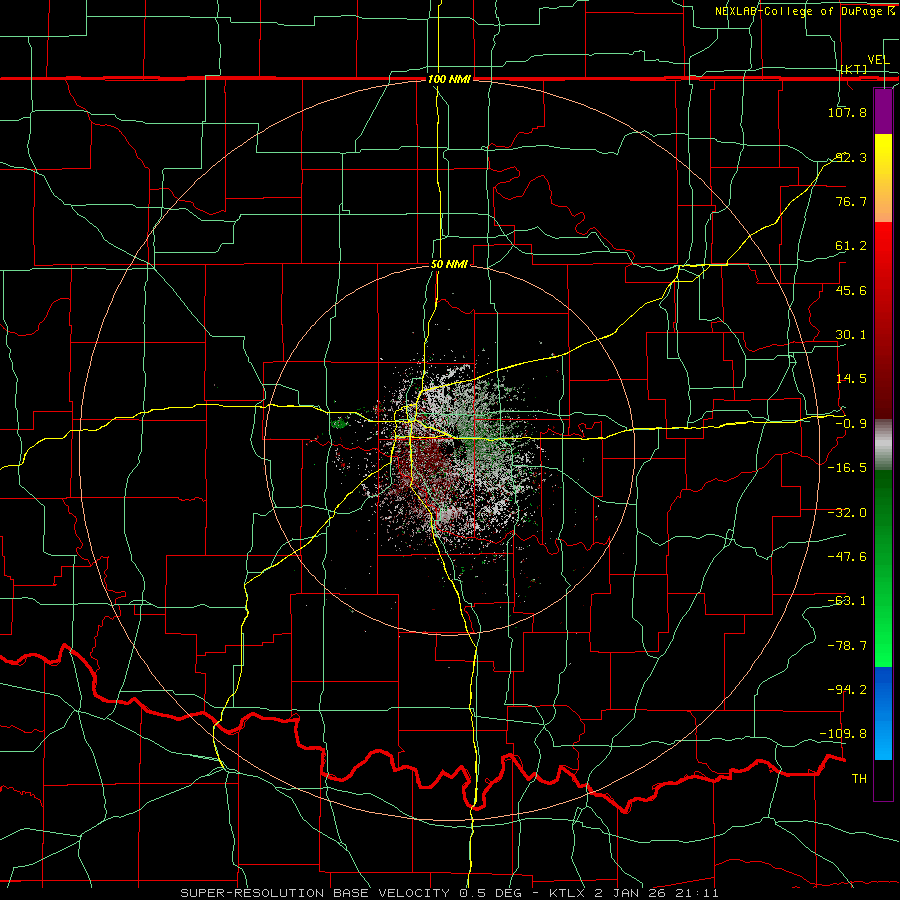Click the -78.7 velocity scale value
900x900 pixels.
click(847, 646)
